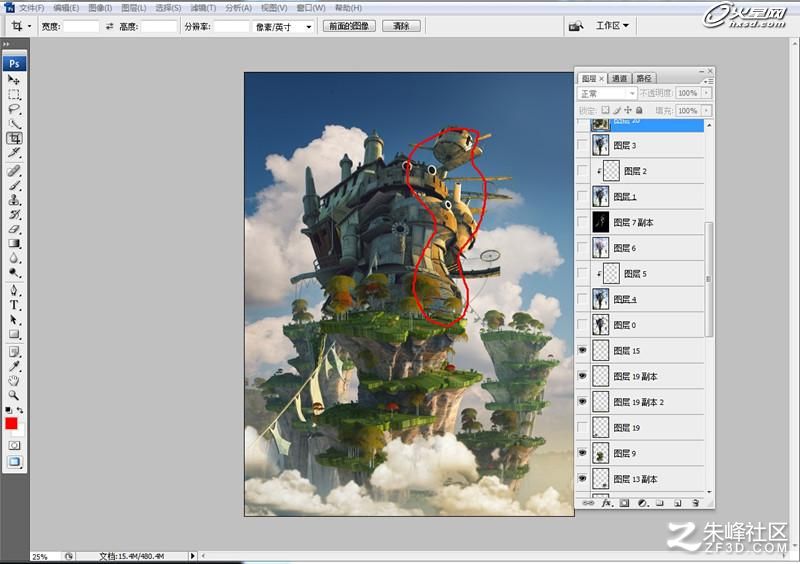Click the 宽度 width input field
The height and width of the screenshot is (564, 800).
81,26
